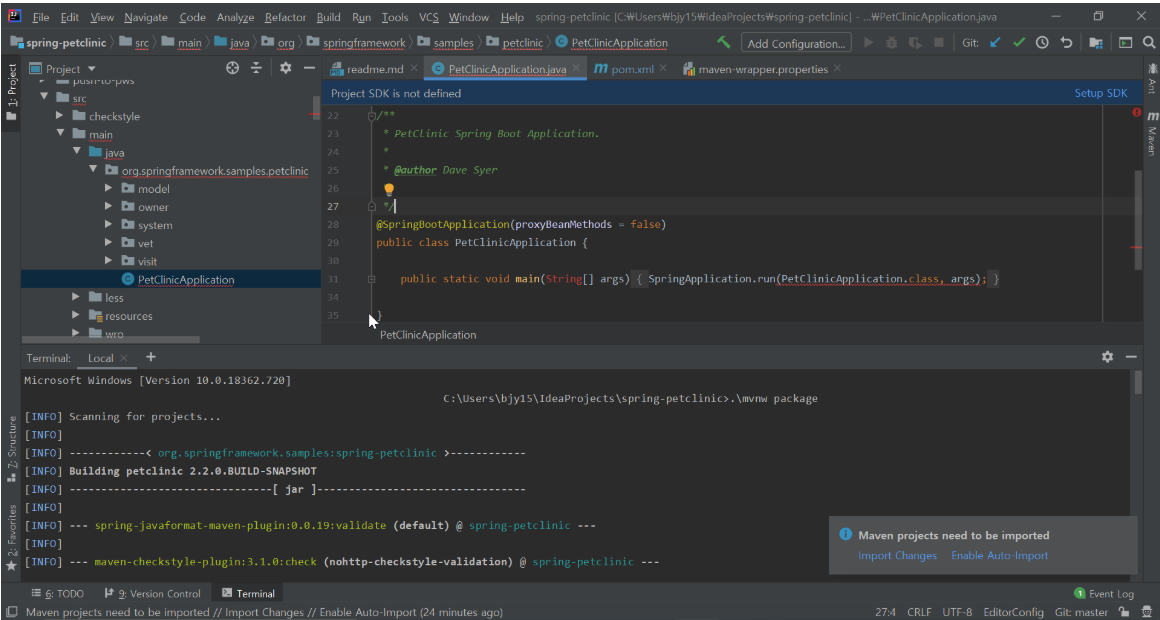Click the Collapse All icon in Project panel
The height and width of the screenshot is (620, 1160).
coord(256,68)
